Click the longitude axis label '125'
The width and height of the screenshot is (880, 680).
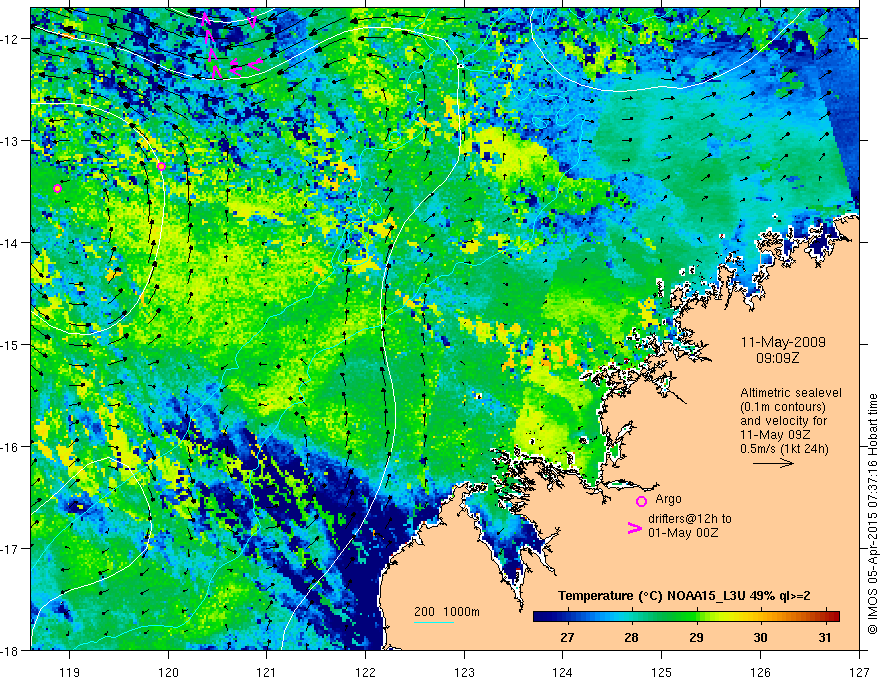coord(662,672)
